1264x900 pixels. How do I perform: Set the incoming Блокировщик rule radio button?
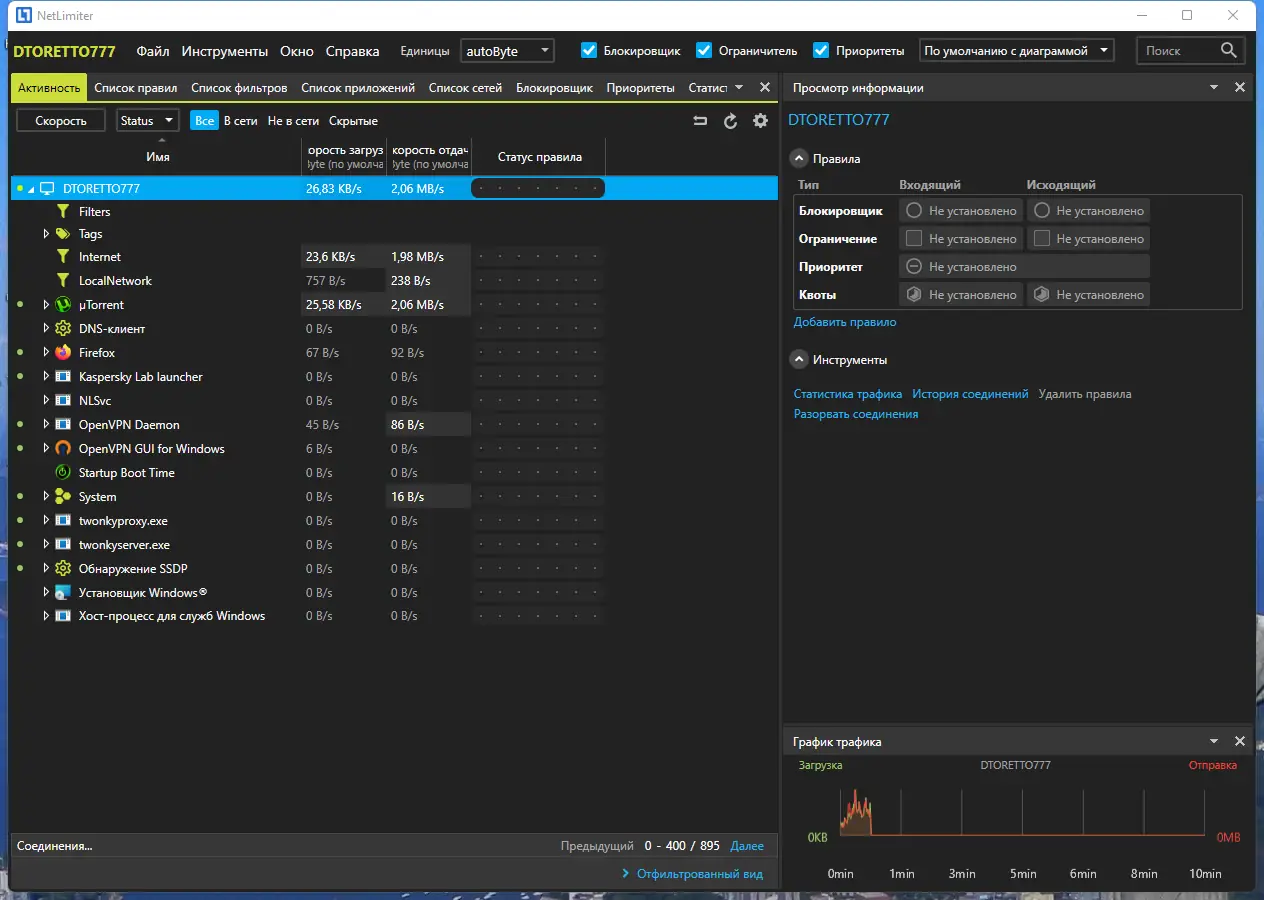[913, 211]
